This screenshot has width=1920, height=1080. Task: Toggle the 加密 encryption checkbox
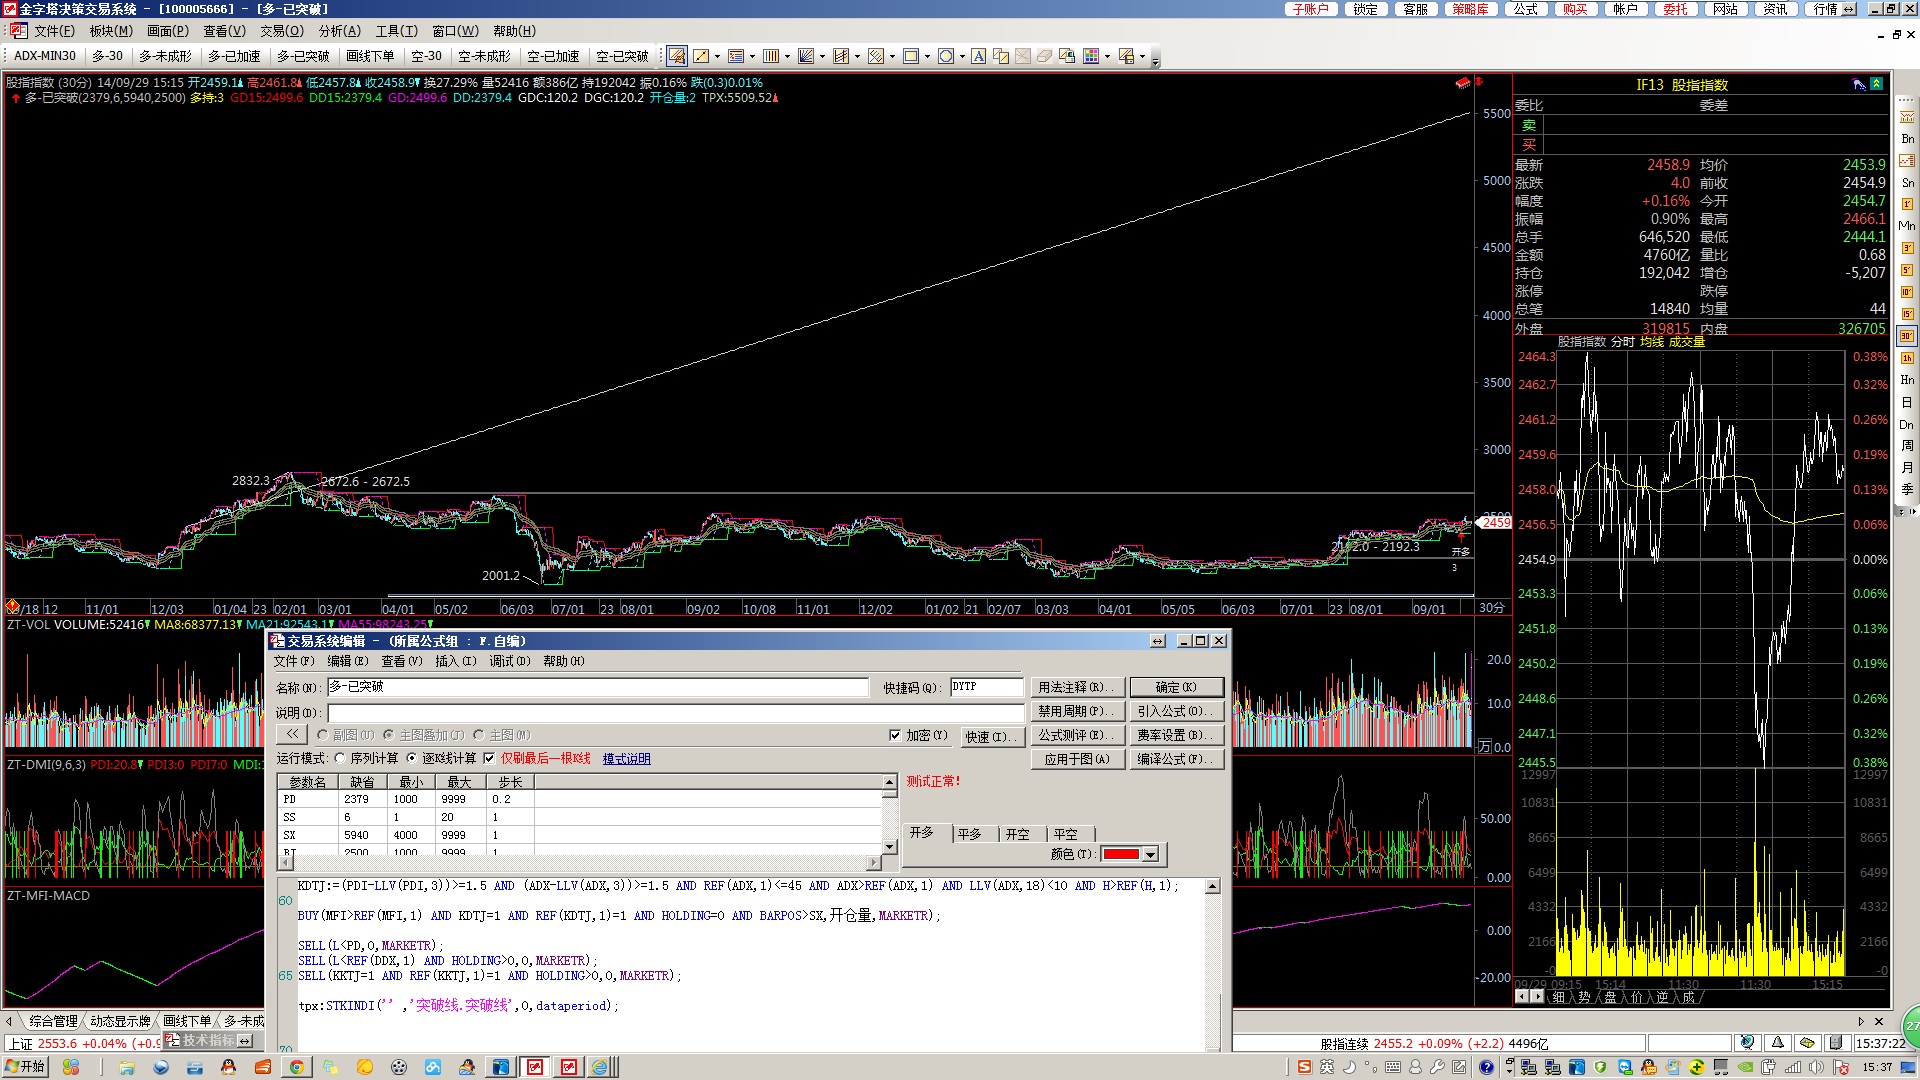pos(895,735)
